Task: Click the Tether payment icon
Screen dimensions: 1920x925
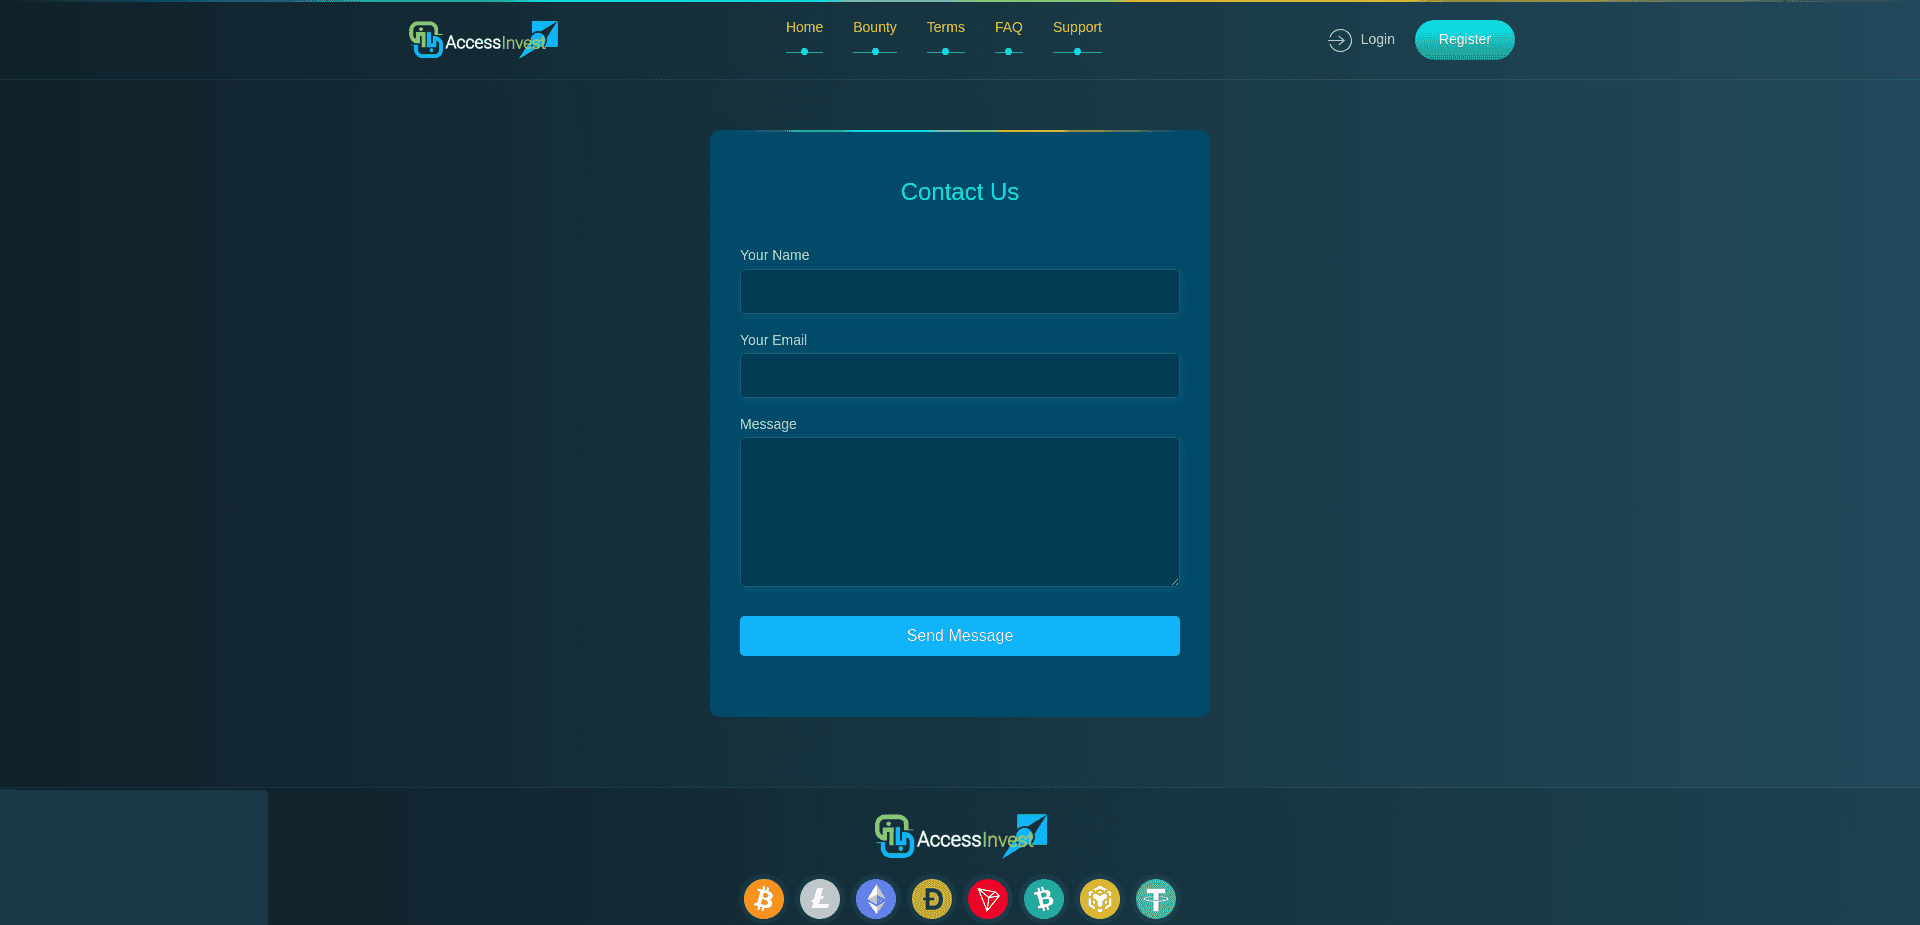Action: coord(1155,899)
